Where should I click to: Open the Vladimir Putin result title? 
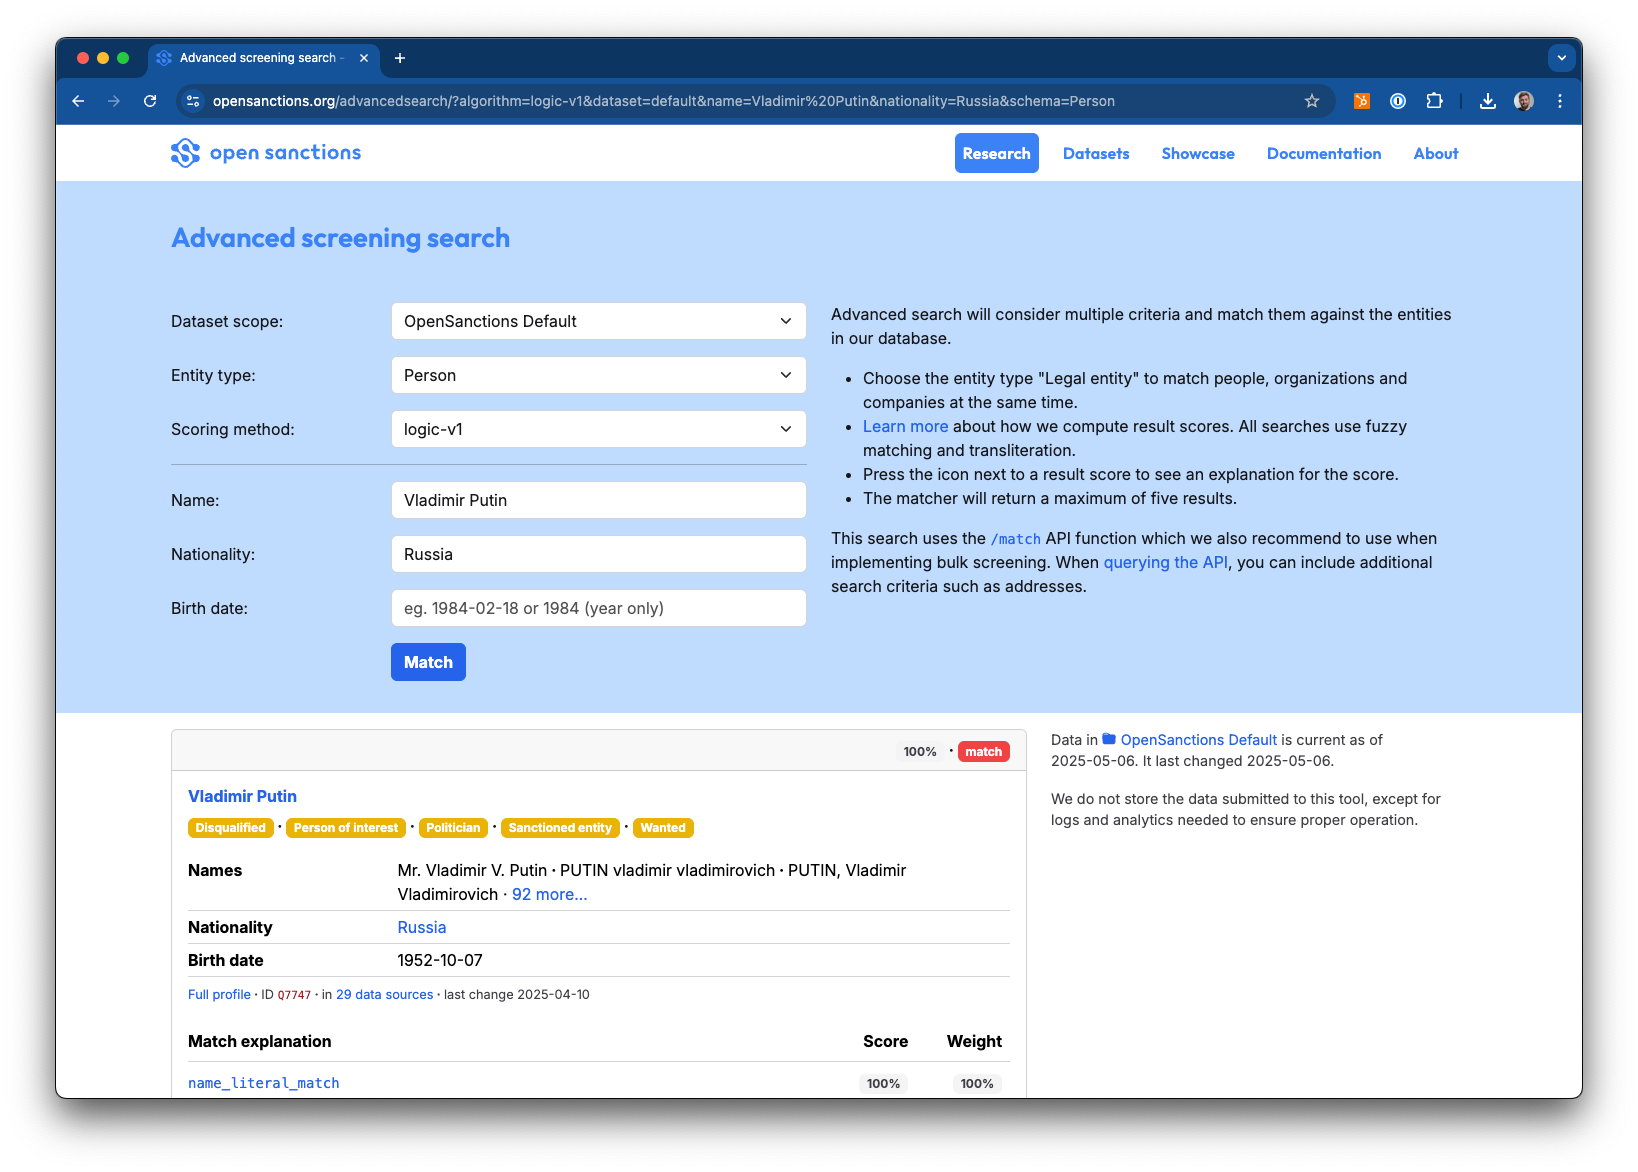242,796
